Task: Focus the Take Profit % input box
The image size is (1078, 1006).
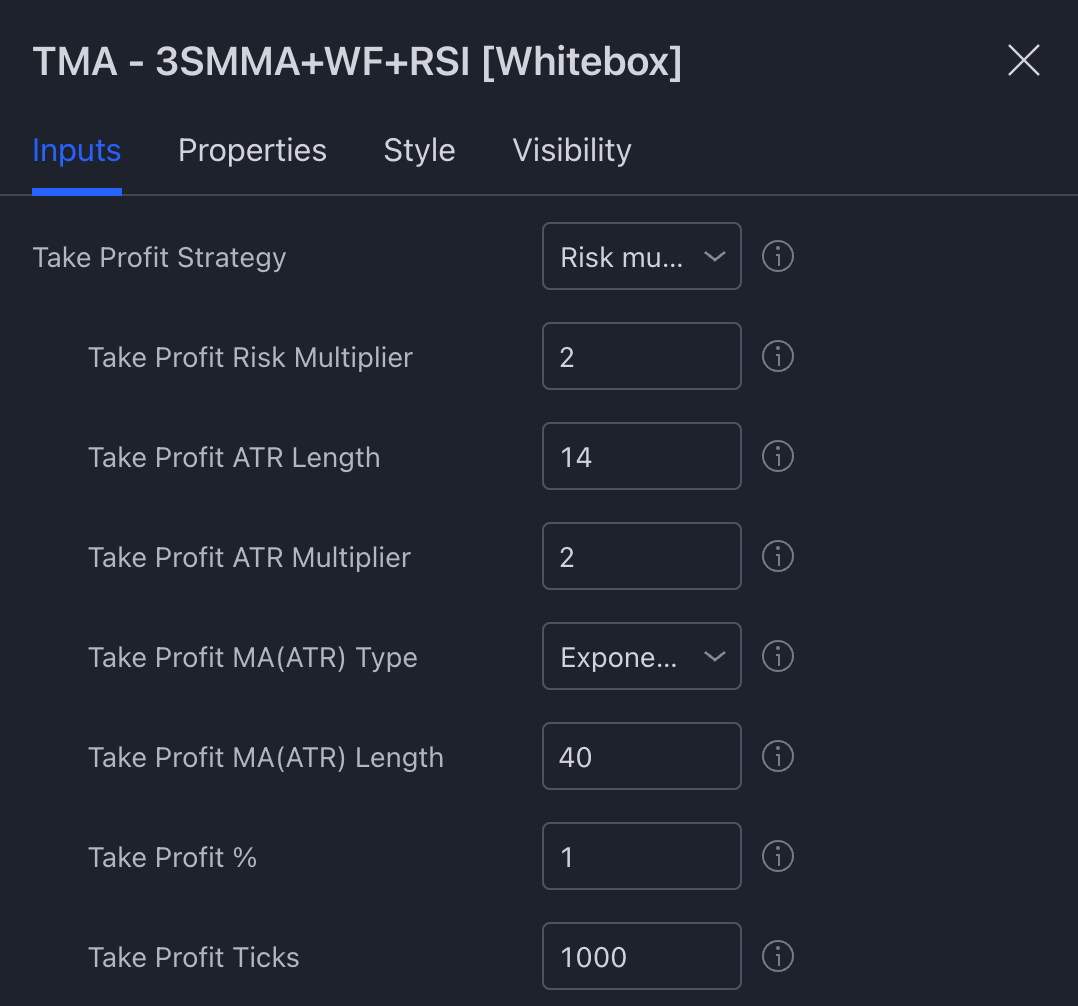Action: [x=641, y=856]
